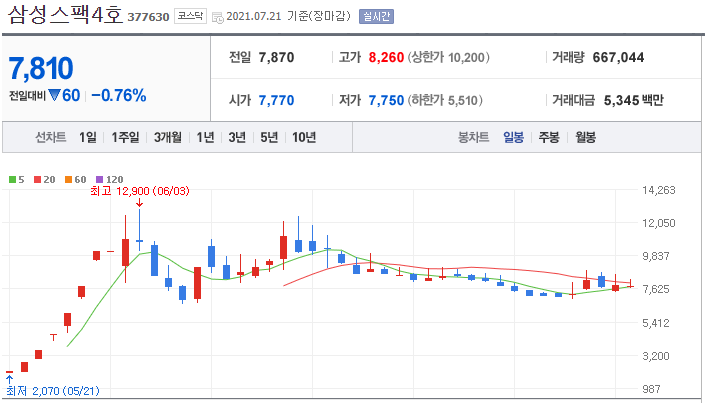
Task: Click the change rate -0.76%
Action: (119, 95)
